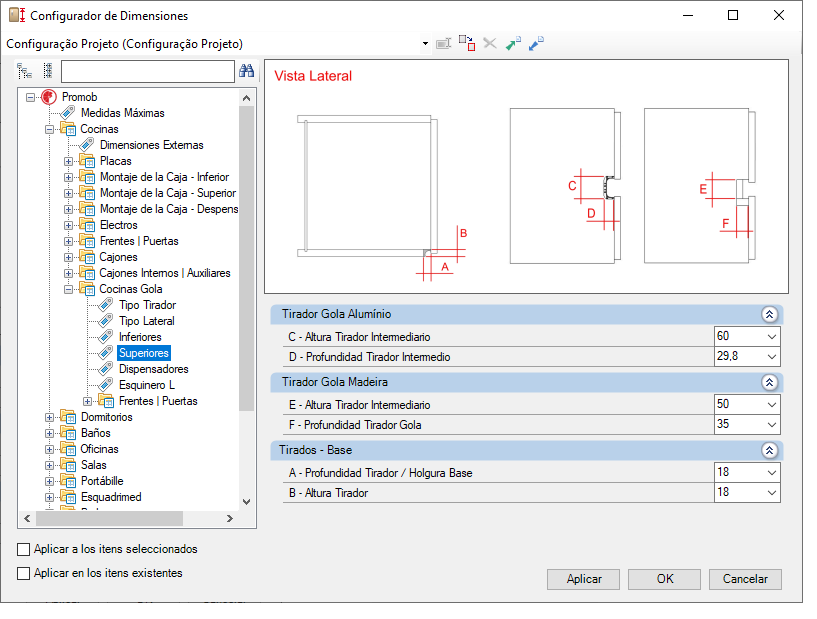Check Aplicar en los itens existentes
Viewport: 817px width, 619px height.
pos(23,573)
